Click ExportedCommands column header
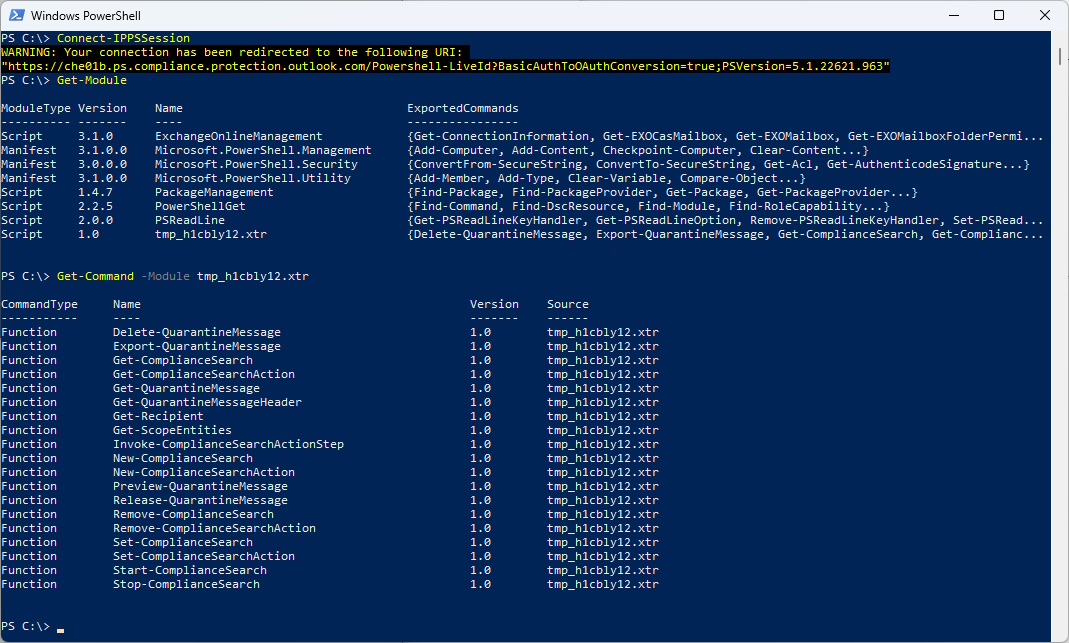 click(463, 108)
